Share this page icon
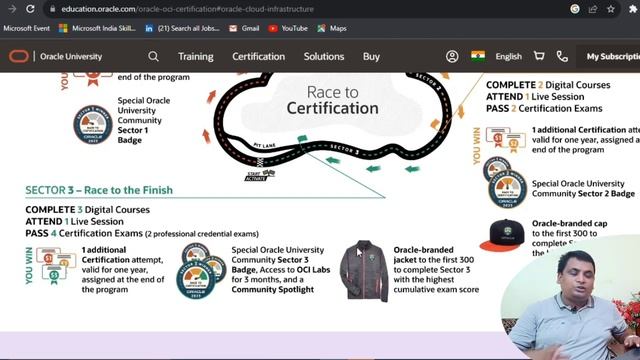 click(x=593, y=9)
